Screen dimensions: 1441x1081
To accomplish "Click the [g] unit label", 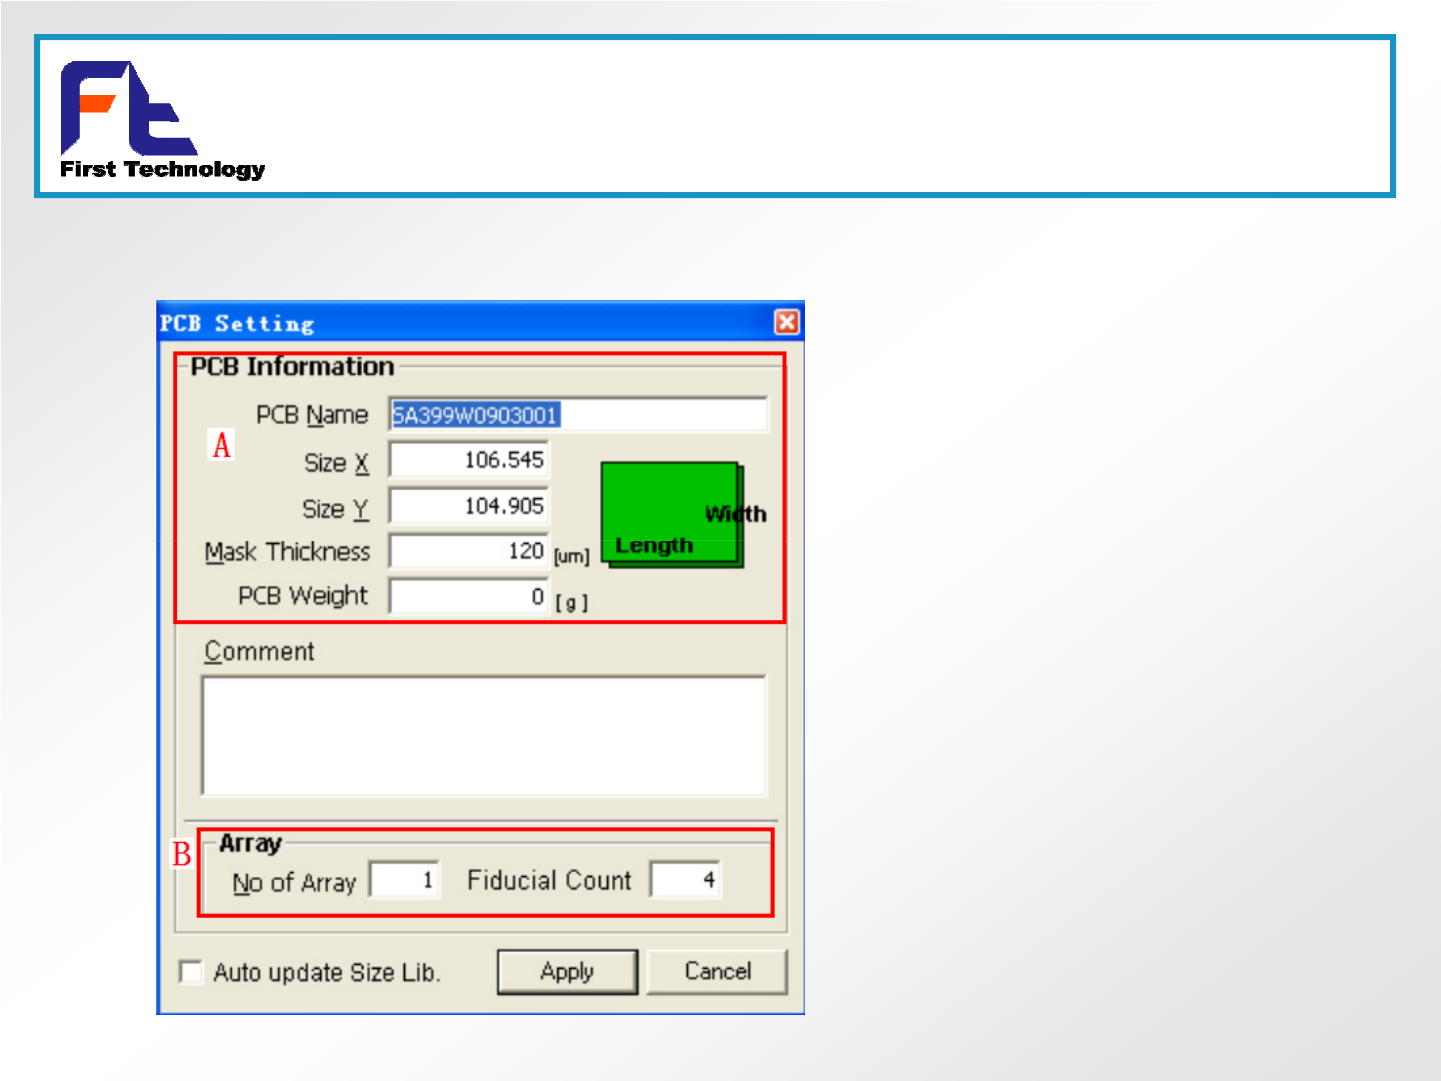I will coord(572,602).
